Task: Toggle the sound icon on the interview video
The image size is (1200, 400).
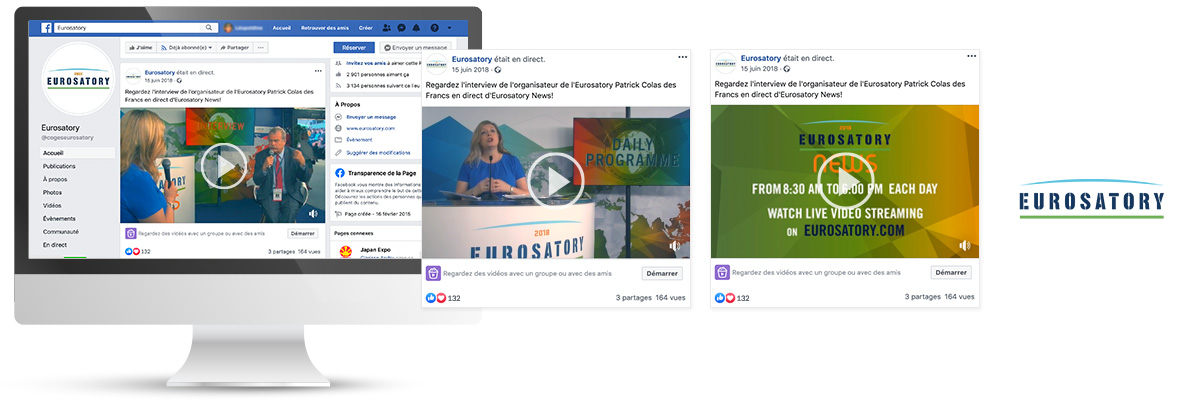Action: [313, 214]
